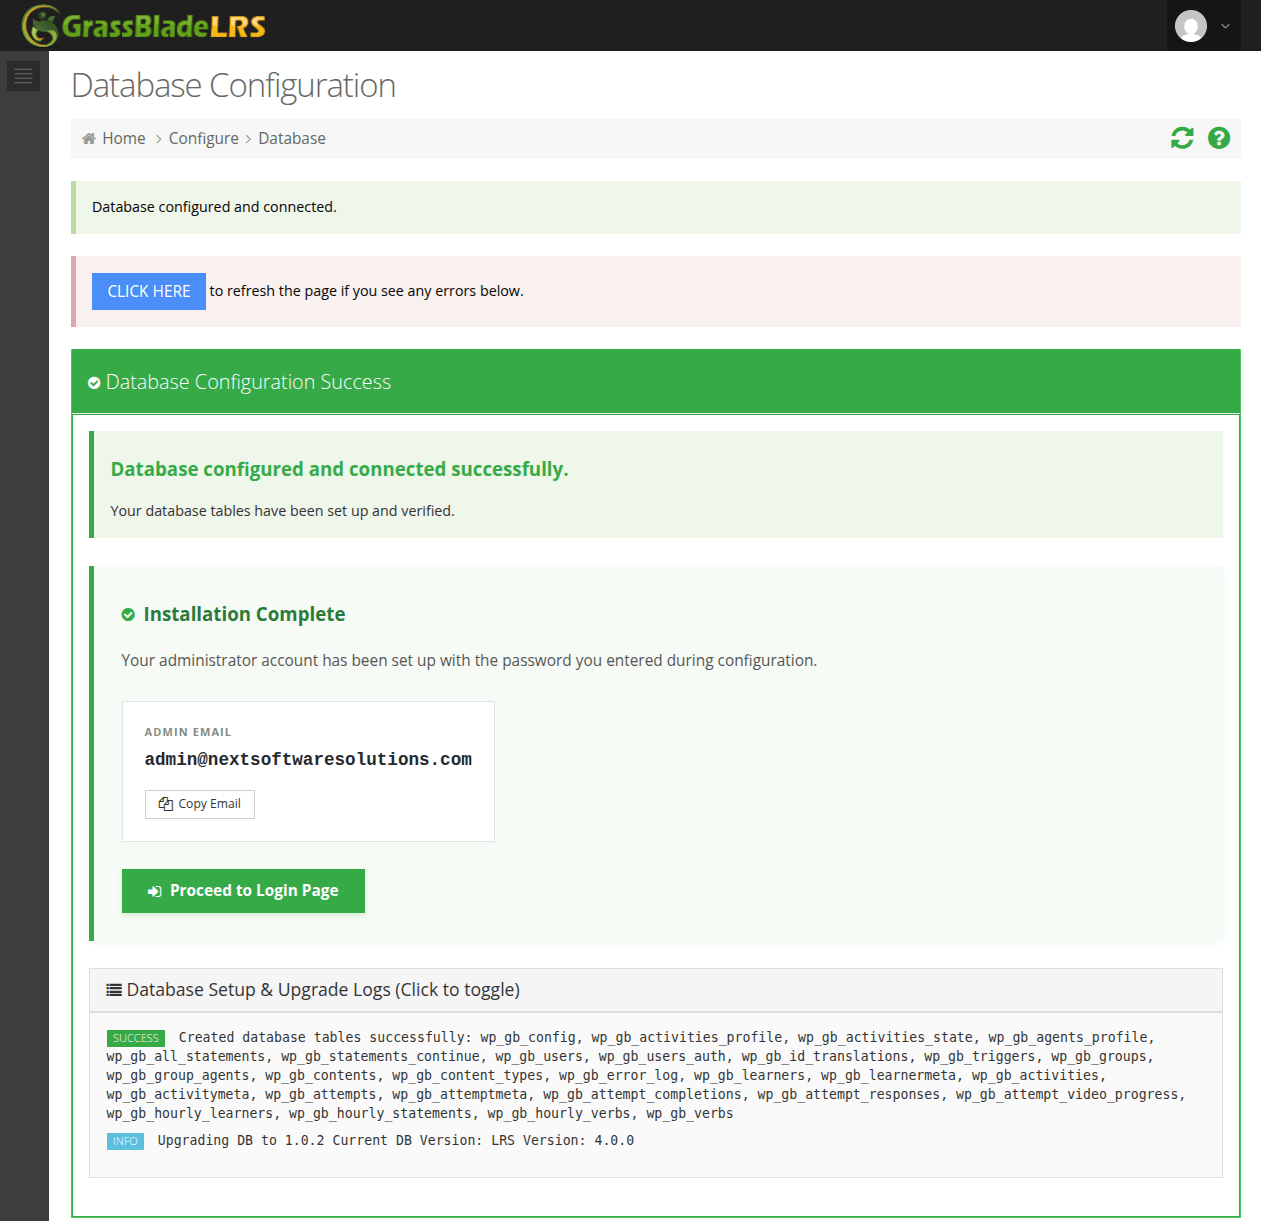The image size is (1261, 1221).
Task: Open the Database breadcrumb link
Action: click(x=292, y=138)
